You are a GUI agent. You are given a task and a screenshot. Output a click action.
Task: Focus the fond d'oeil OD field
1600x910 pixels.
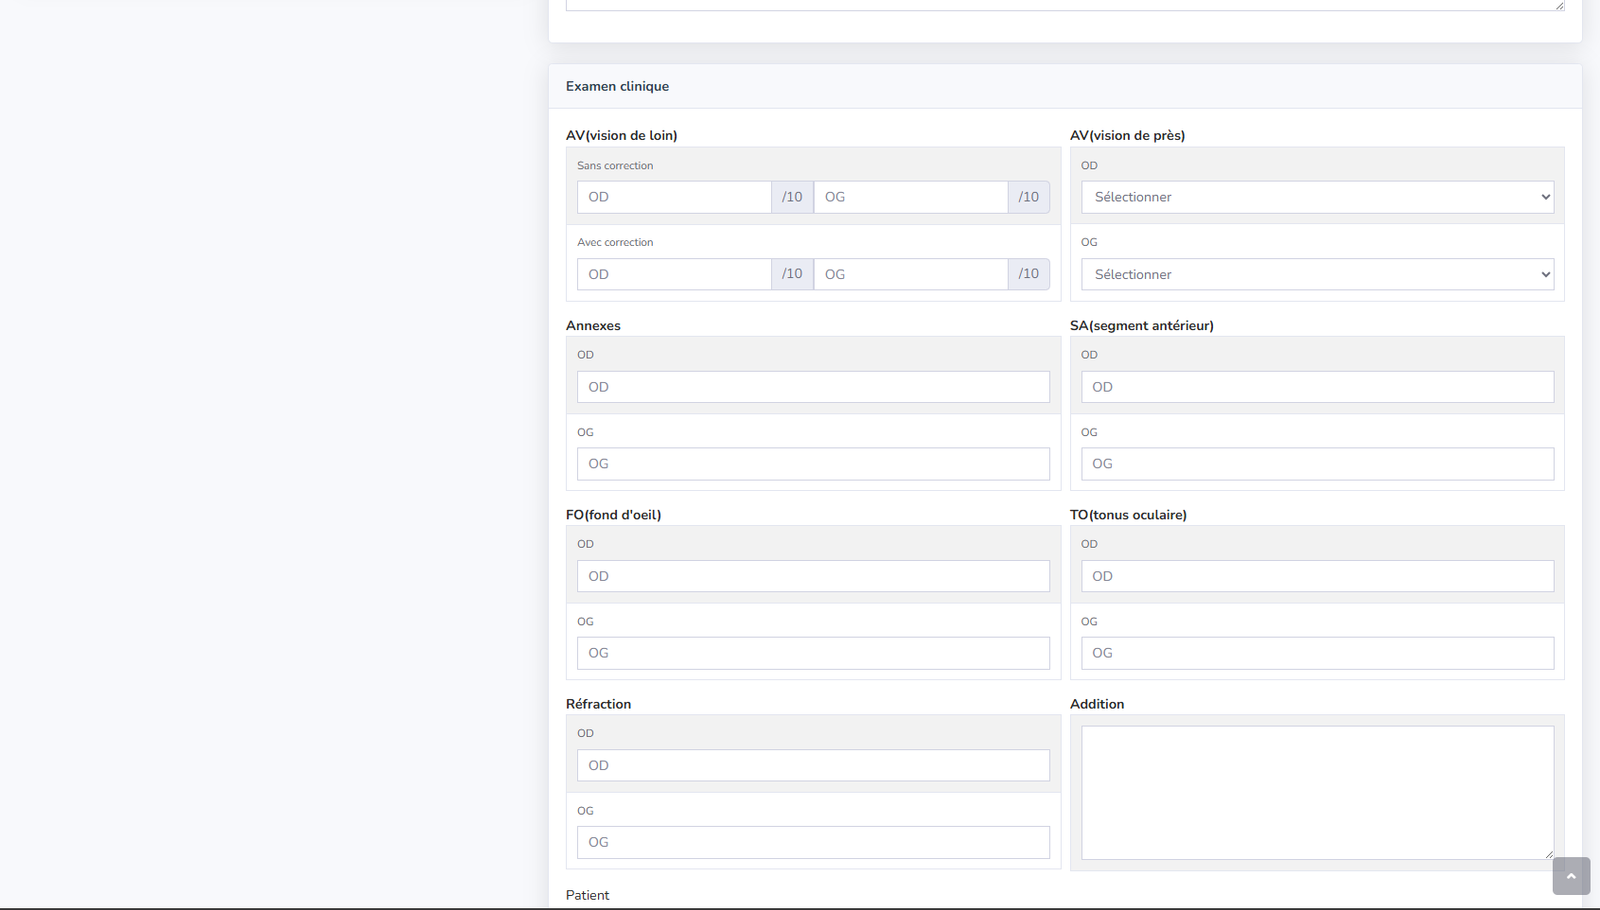(812, 576)
